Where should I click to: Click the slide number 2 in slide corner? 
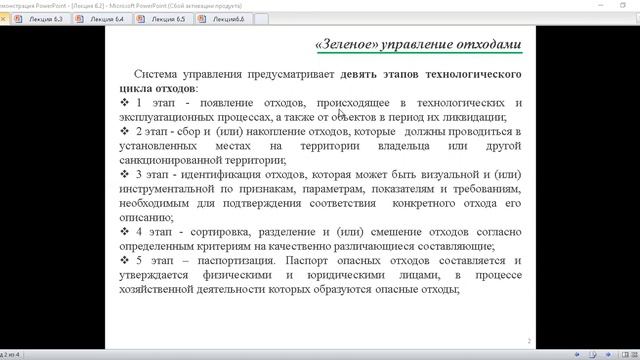529,341
